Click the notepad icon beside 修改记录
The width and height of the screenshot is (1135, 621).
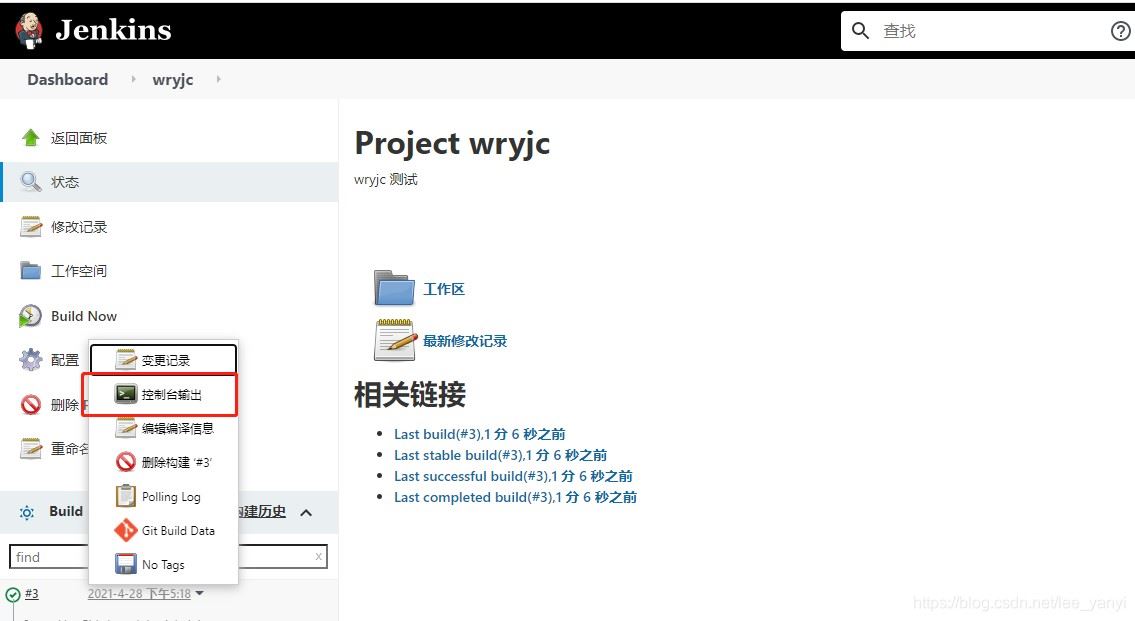30,227
